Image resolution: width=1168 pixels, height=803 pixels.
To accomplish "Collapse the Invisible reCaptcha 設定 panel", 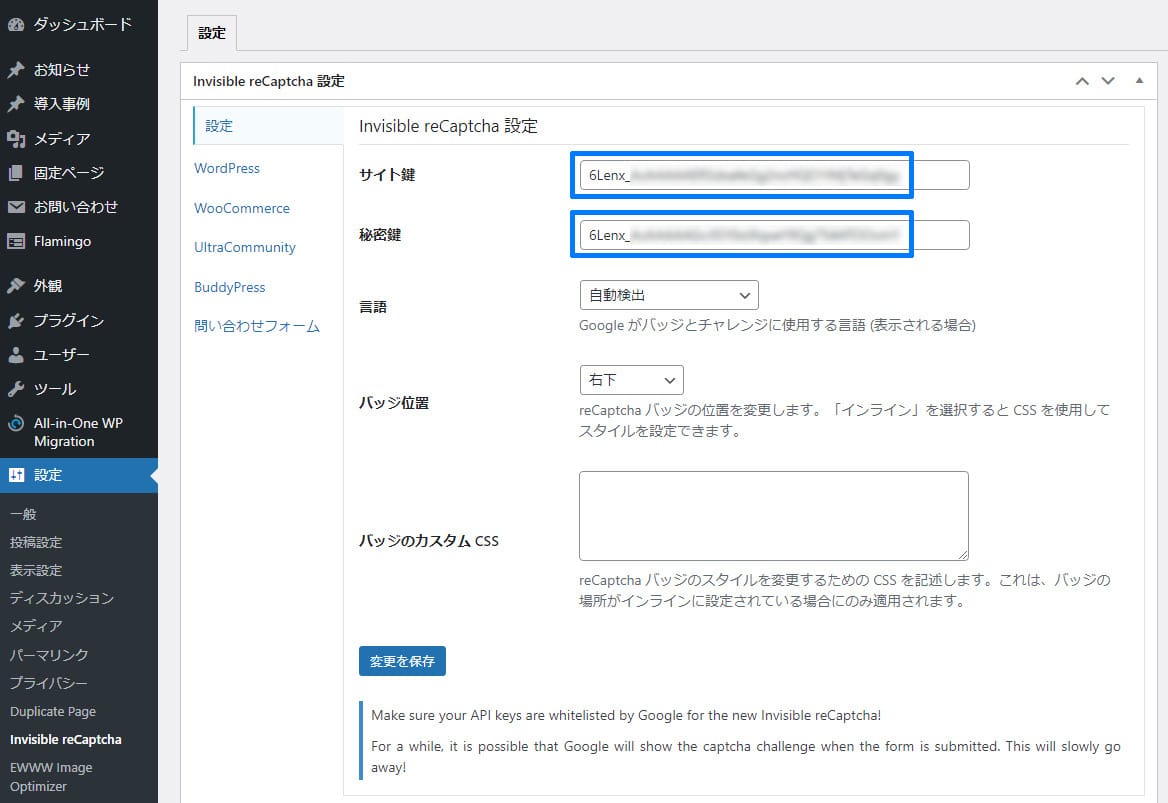I will pyautogui.click(x=1139, y=81).
